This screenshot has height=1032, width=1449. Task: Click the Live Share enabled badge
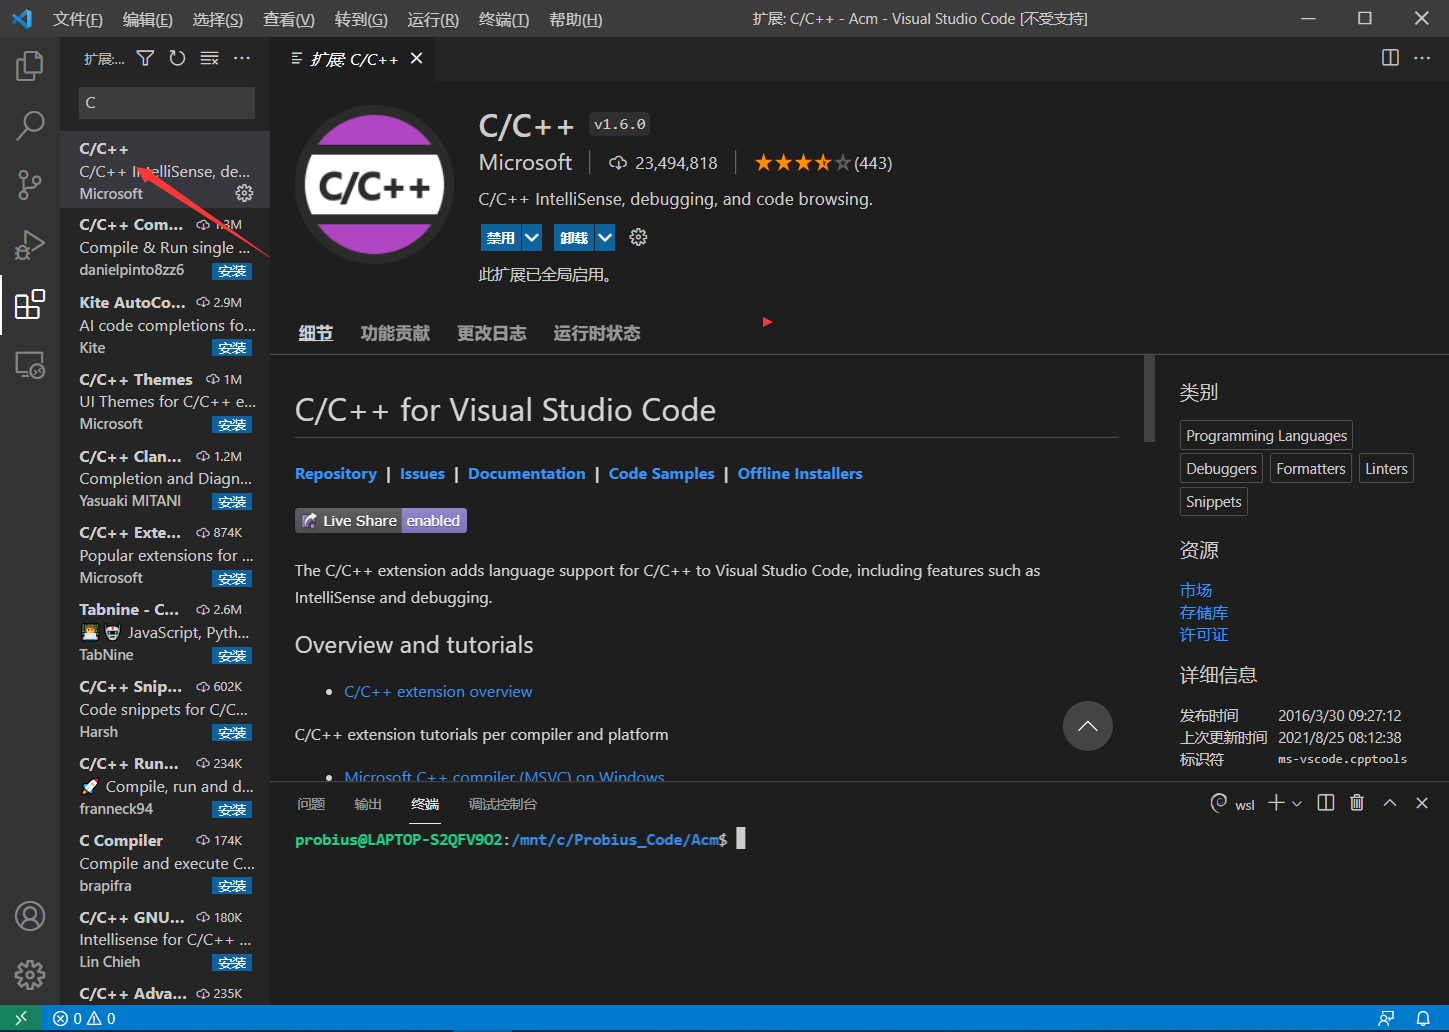pos(381,521)
